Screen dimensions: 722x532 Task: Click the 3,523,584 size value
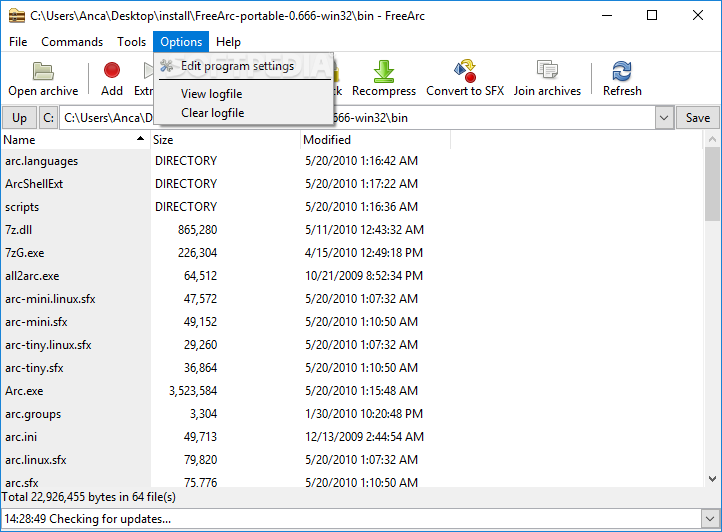tap(193, 391)
